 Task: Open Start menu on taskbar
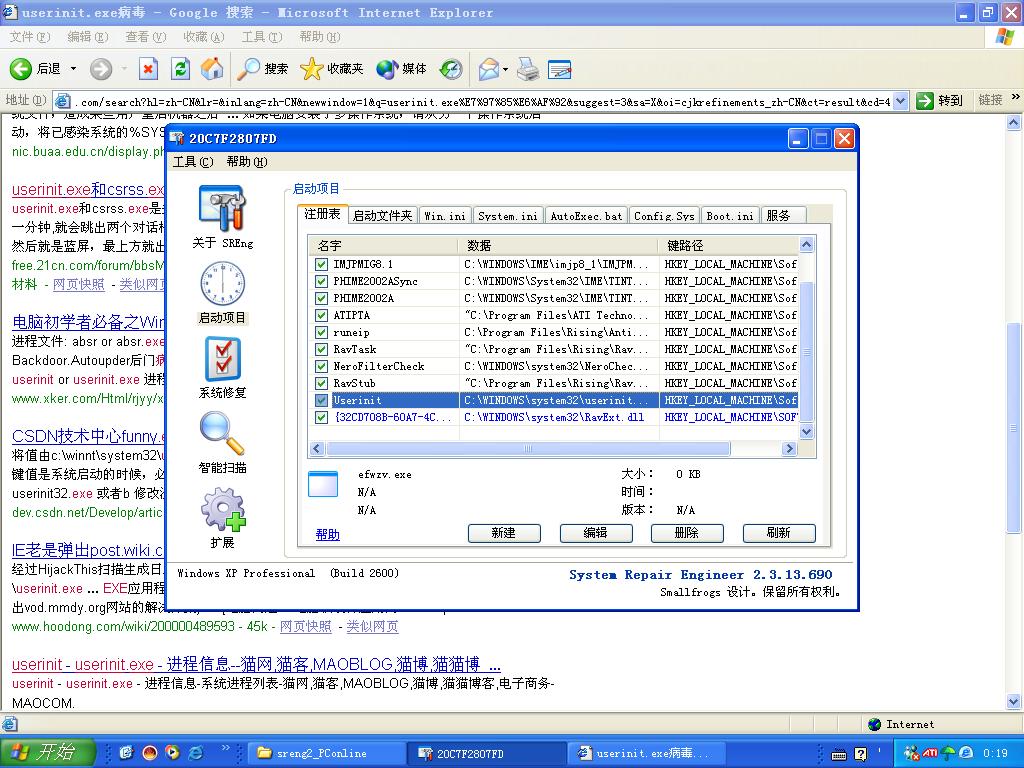(47, 752)
